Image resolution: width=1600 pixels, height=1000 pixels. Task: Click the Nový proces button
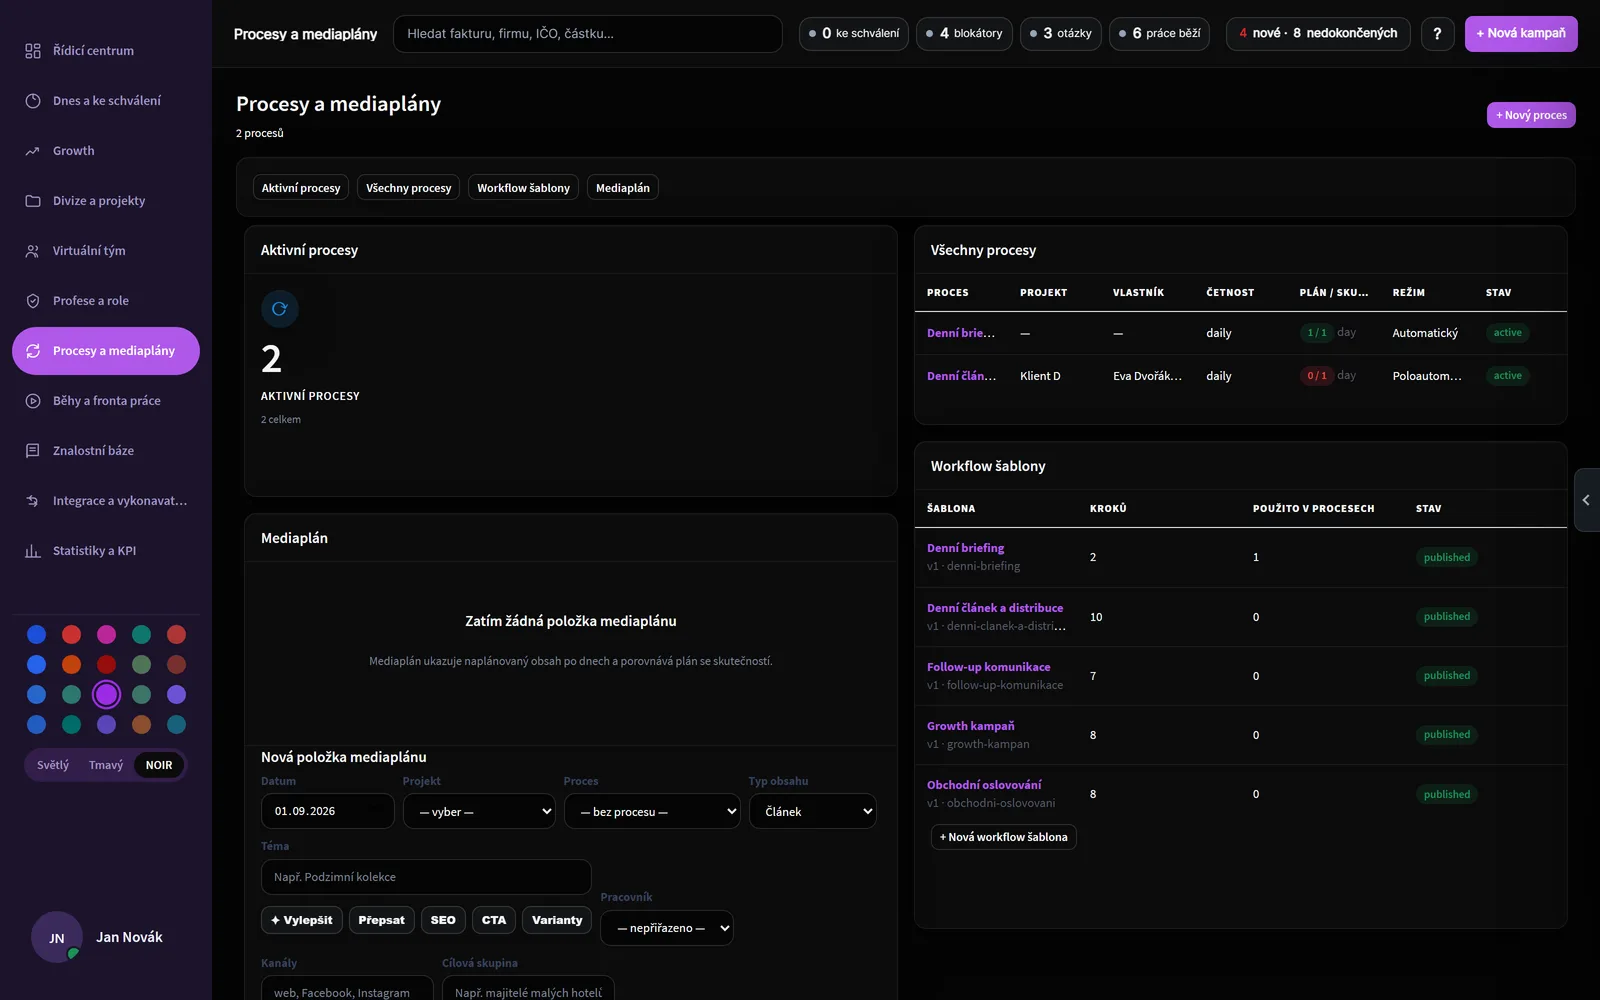1531,115
